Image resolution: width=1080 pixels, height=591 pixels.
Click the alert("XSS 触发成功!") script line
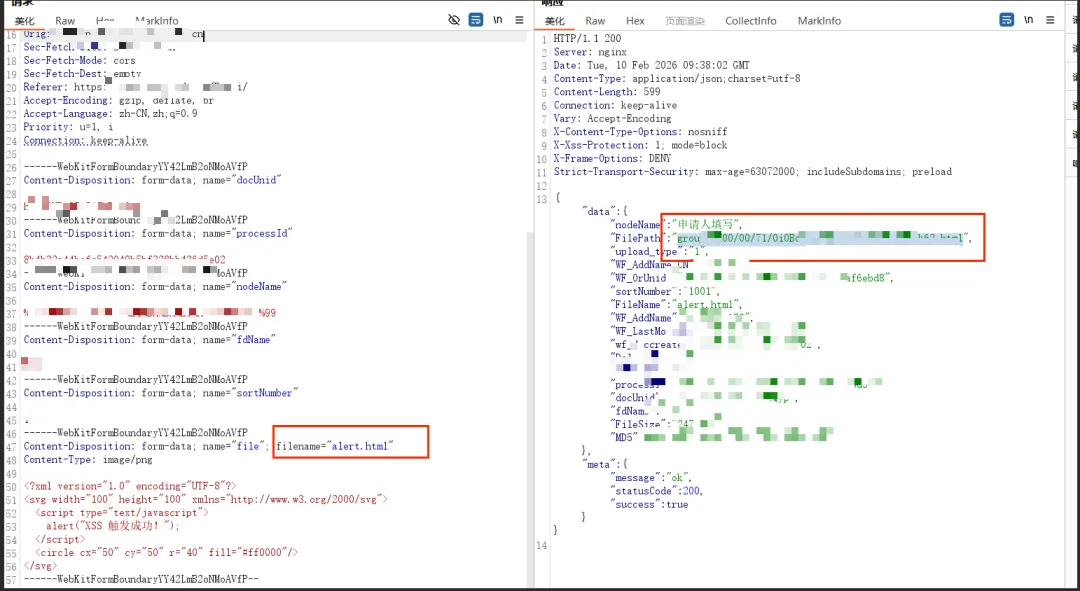click(112, 526)
